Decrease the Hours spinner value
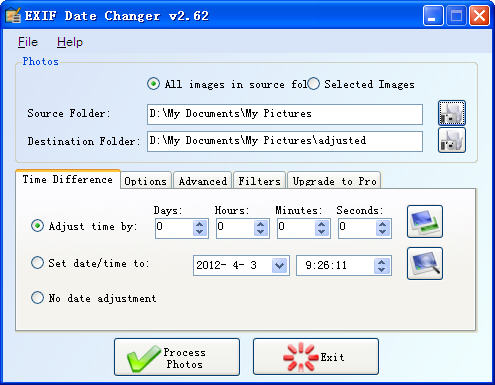495x385 pixels. pyautogui.click(x=261, y=232)
